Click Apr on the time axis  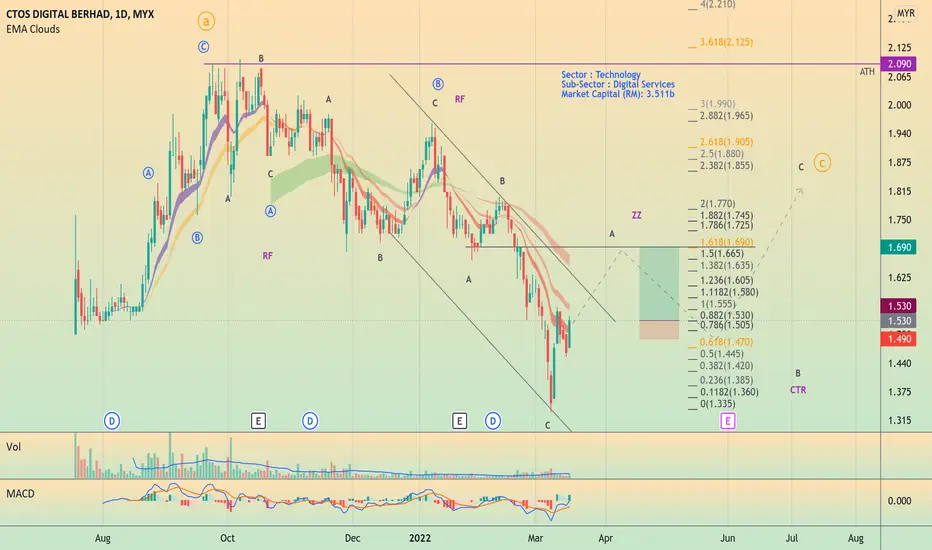[605, 538]
